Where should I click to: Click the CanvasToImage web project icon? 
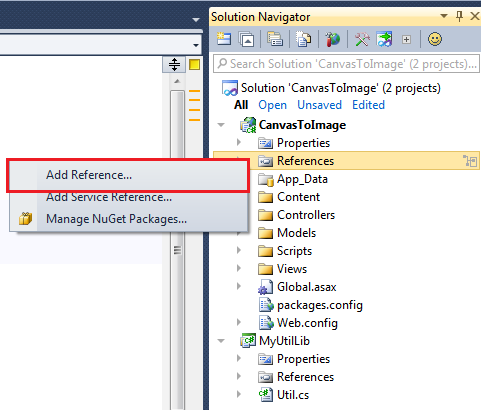pyautogui.click(x=248, y=125)
